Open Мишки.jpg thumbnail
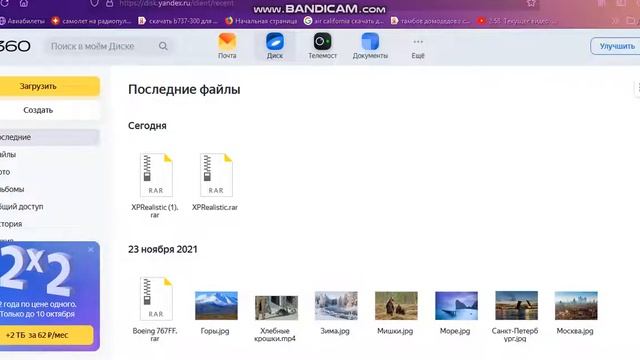This screenshot has height=360, width=640. [396, 305]
